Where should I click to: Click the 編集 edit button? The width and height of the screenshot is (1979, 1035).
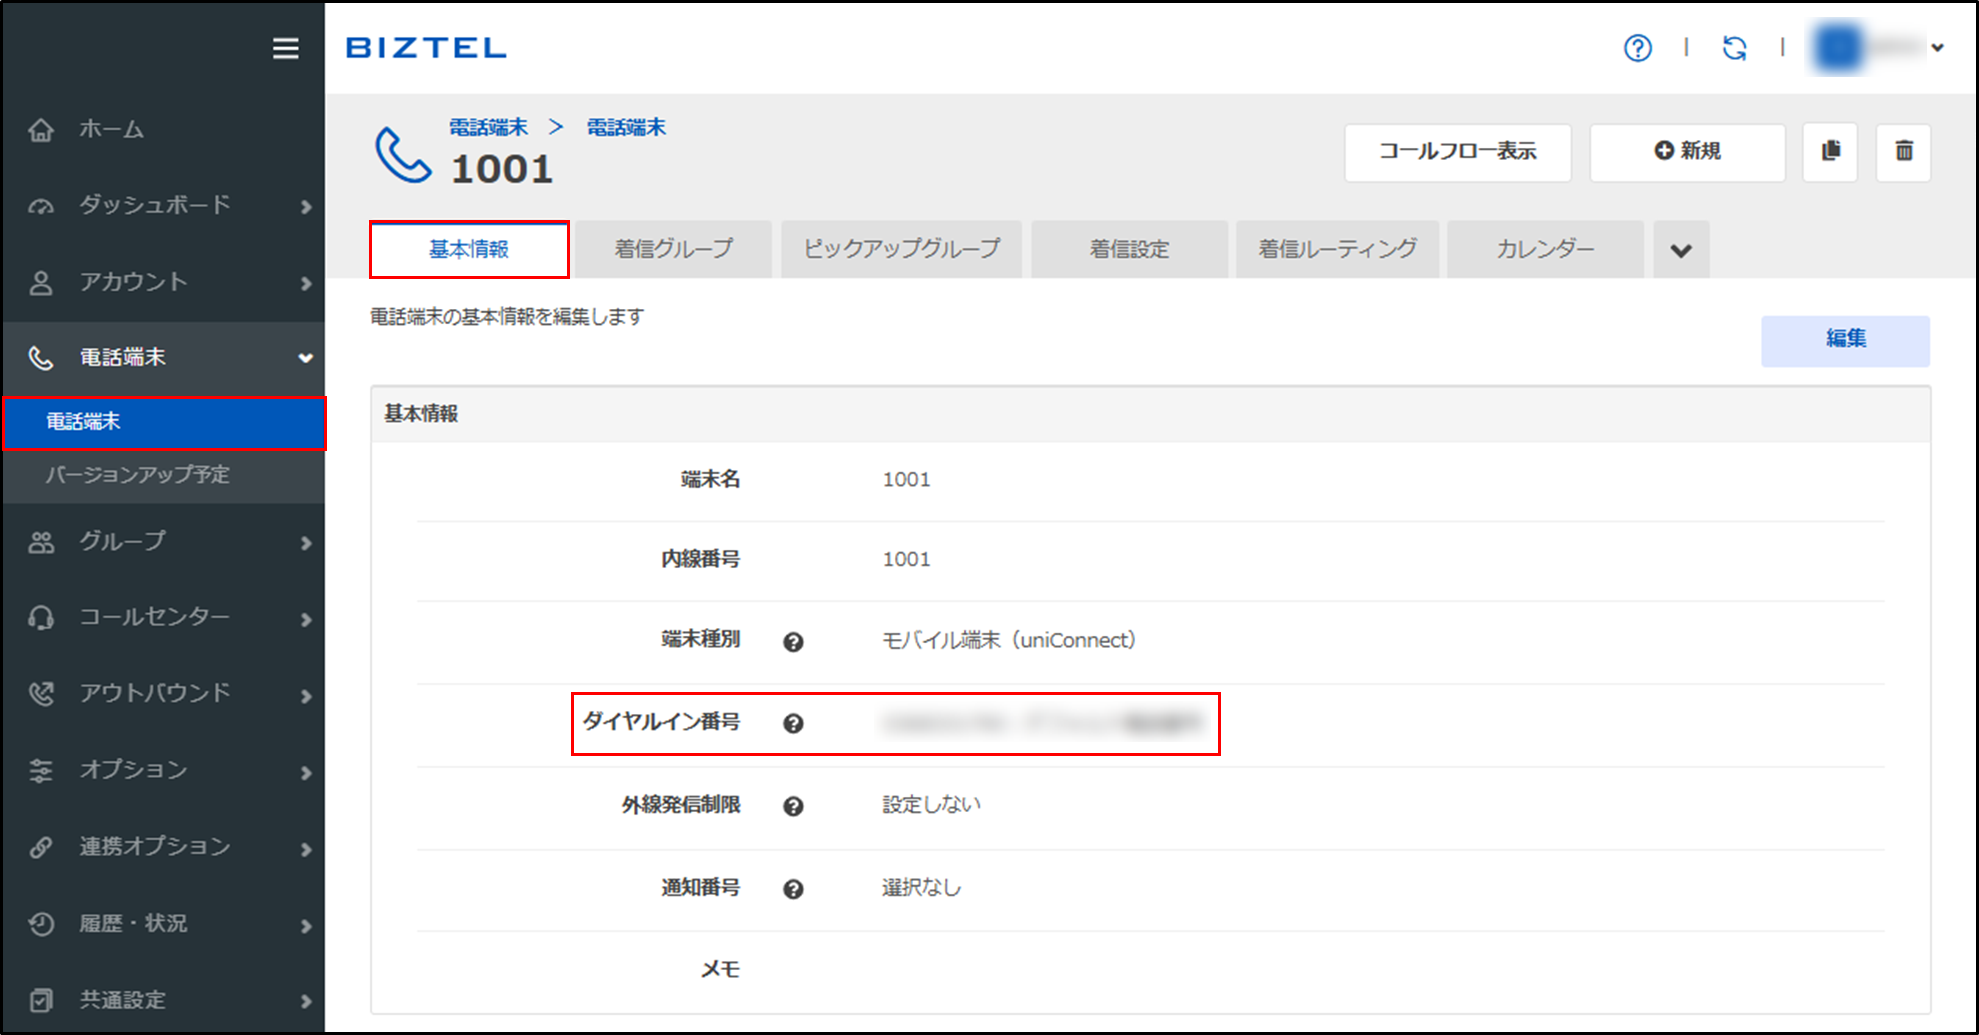pos(1845,340)
